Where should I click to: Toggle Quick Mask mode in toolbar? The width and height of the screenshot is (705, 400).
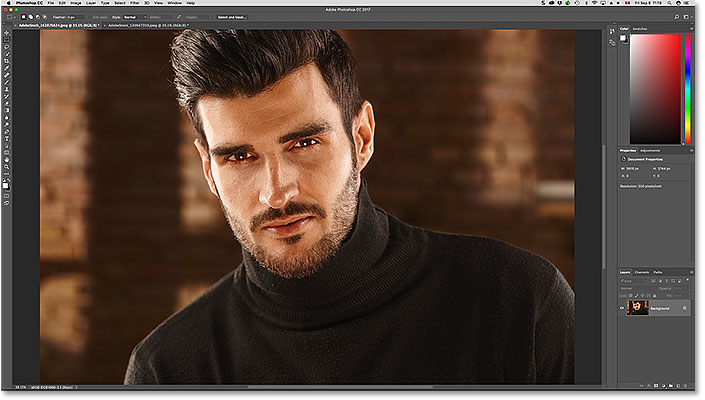[6, 196]
